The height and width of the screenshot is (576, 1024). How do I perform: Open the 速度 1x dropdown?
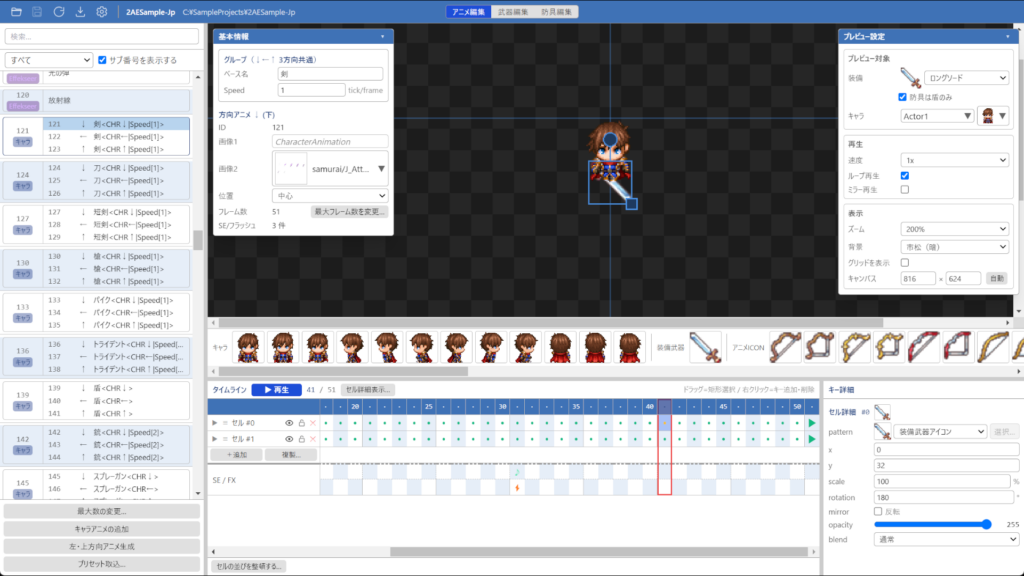[x=955, y=160]
